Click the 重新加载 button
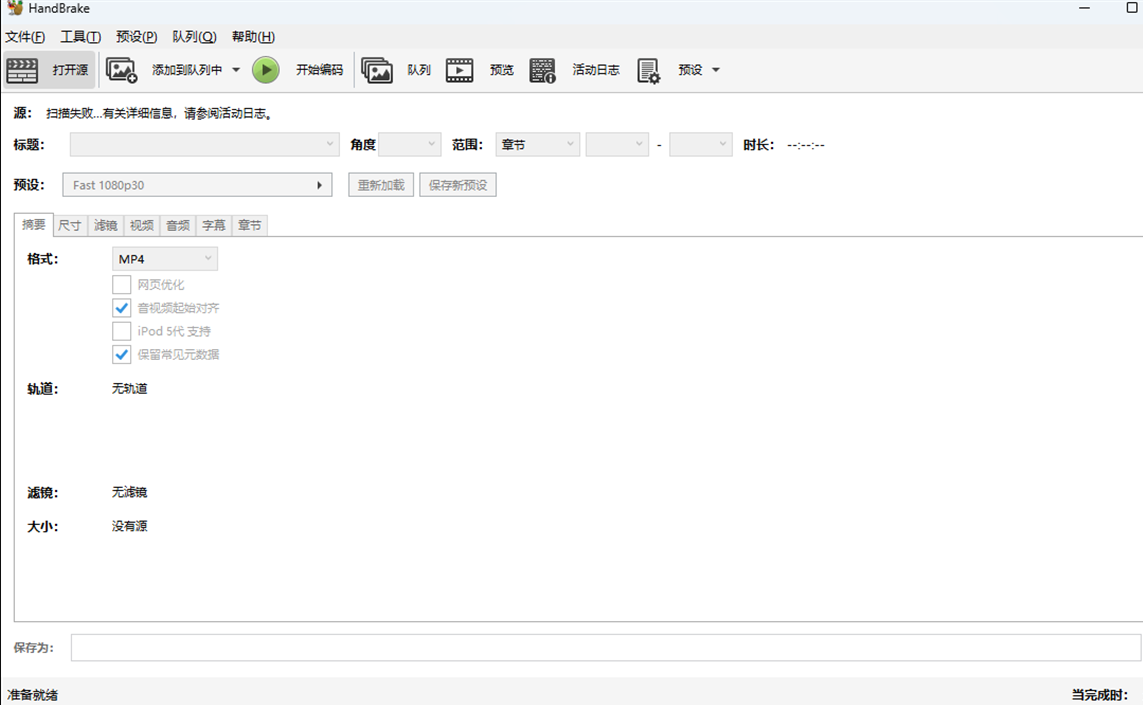Viewport: 1143px width, 705px height. (x=381, y=185)
